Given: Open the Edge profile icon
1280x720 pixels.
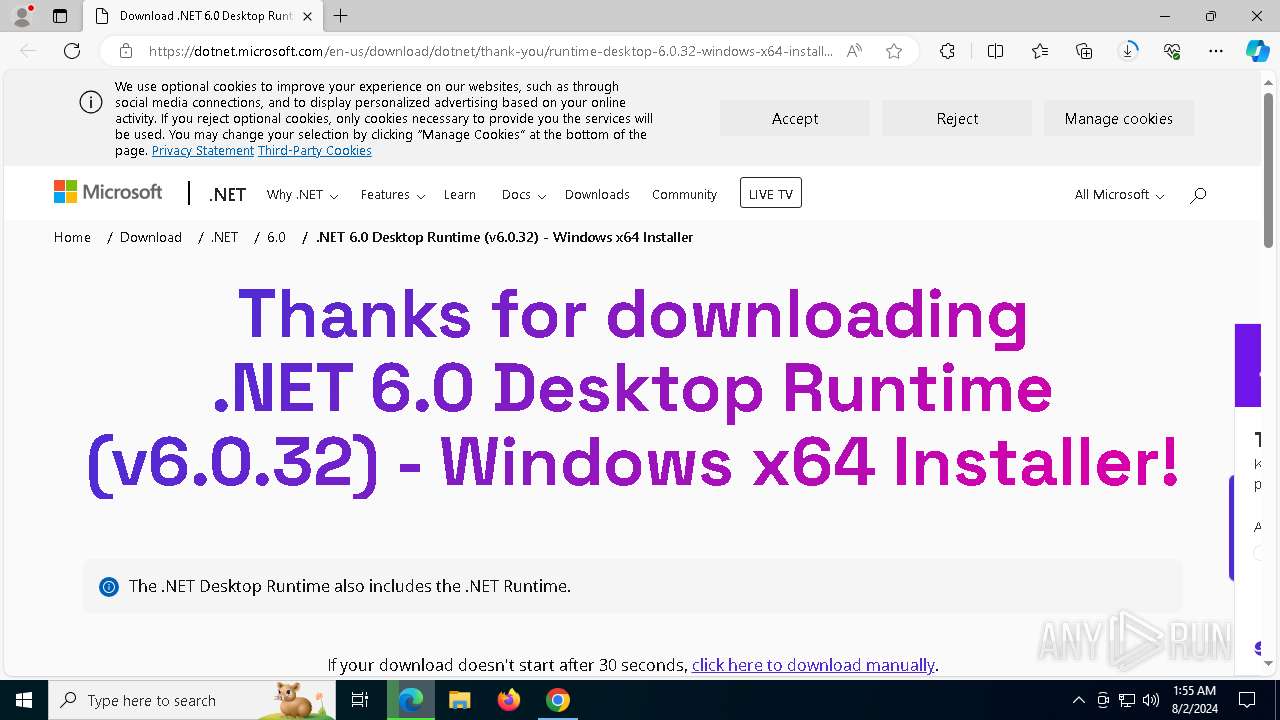Looking at the screenshot, I should coord(22,16).
